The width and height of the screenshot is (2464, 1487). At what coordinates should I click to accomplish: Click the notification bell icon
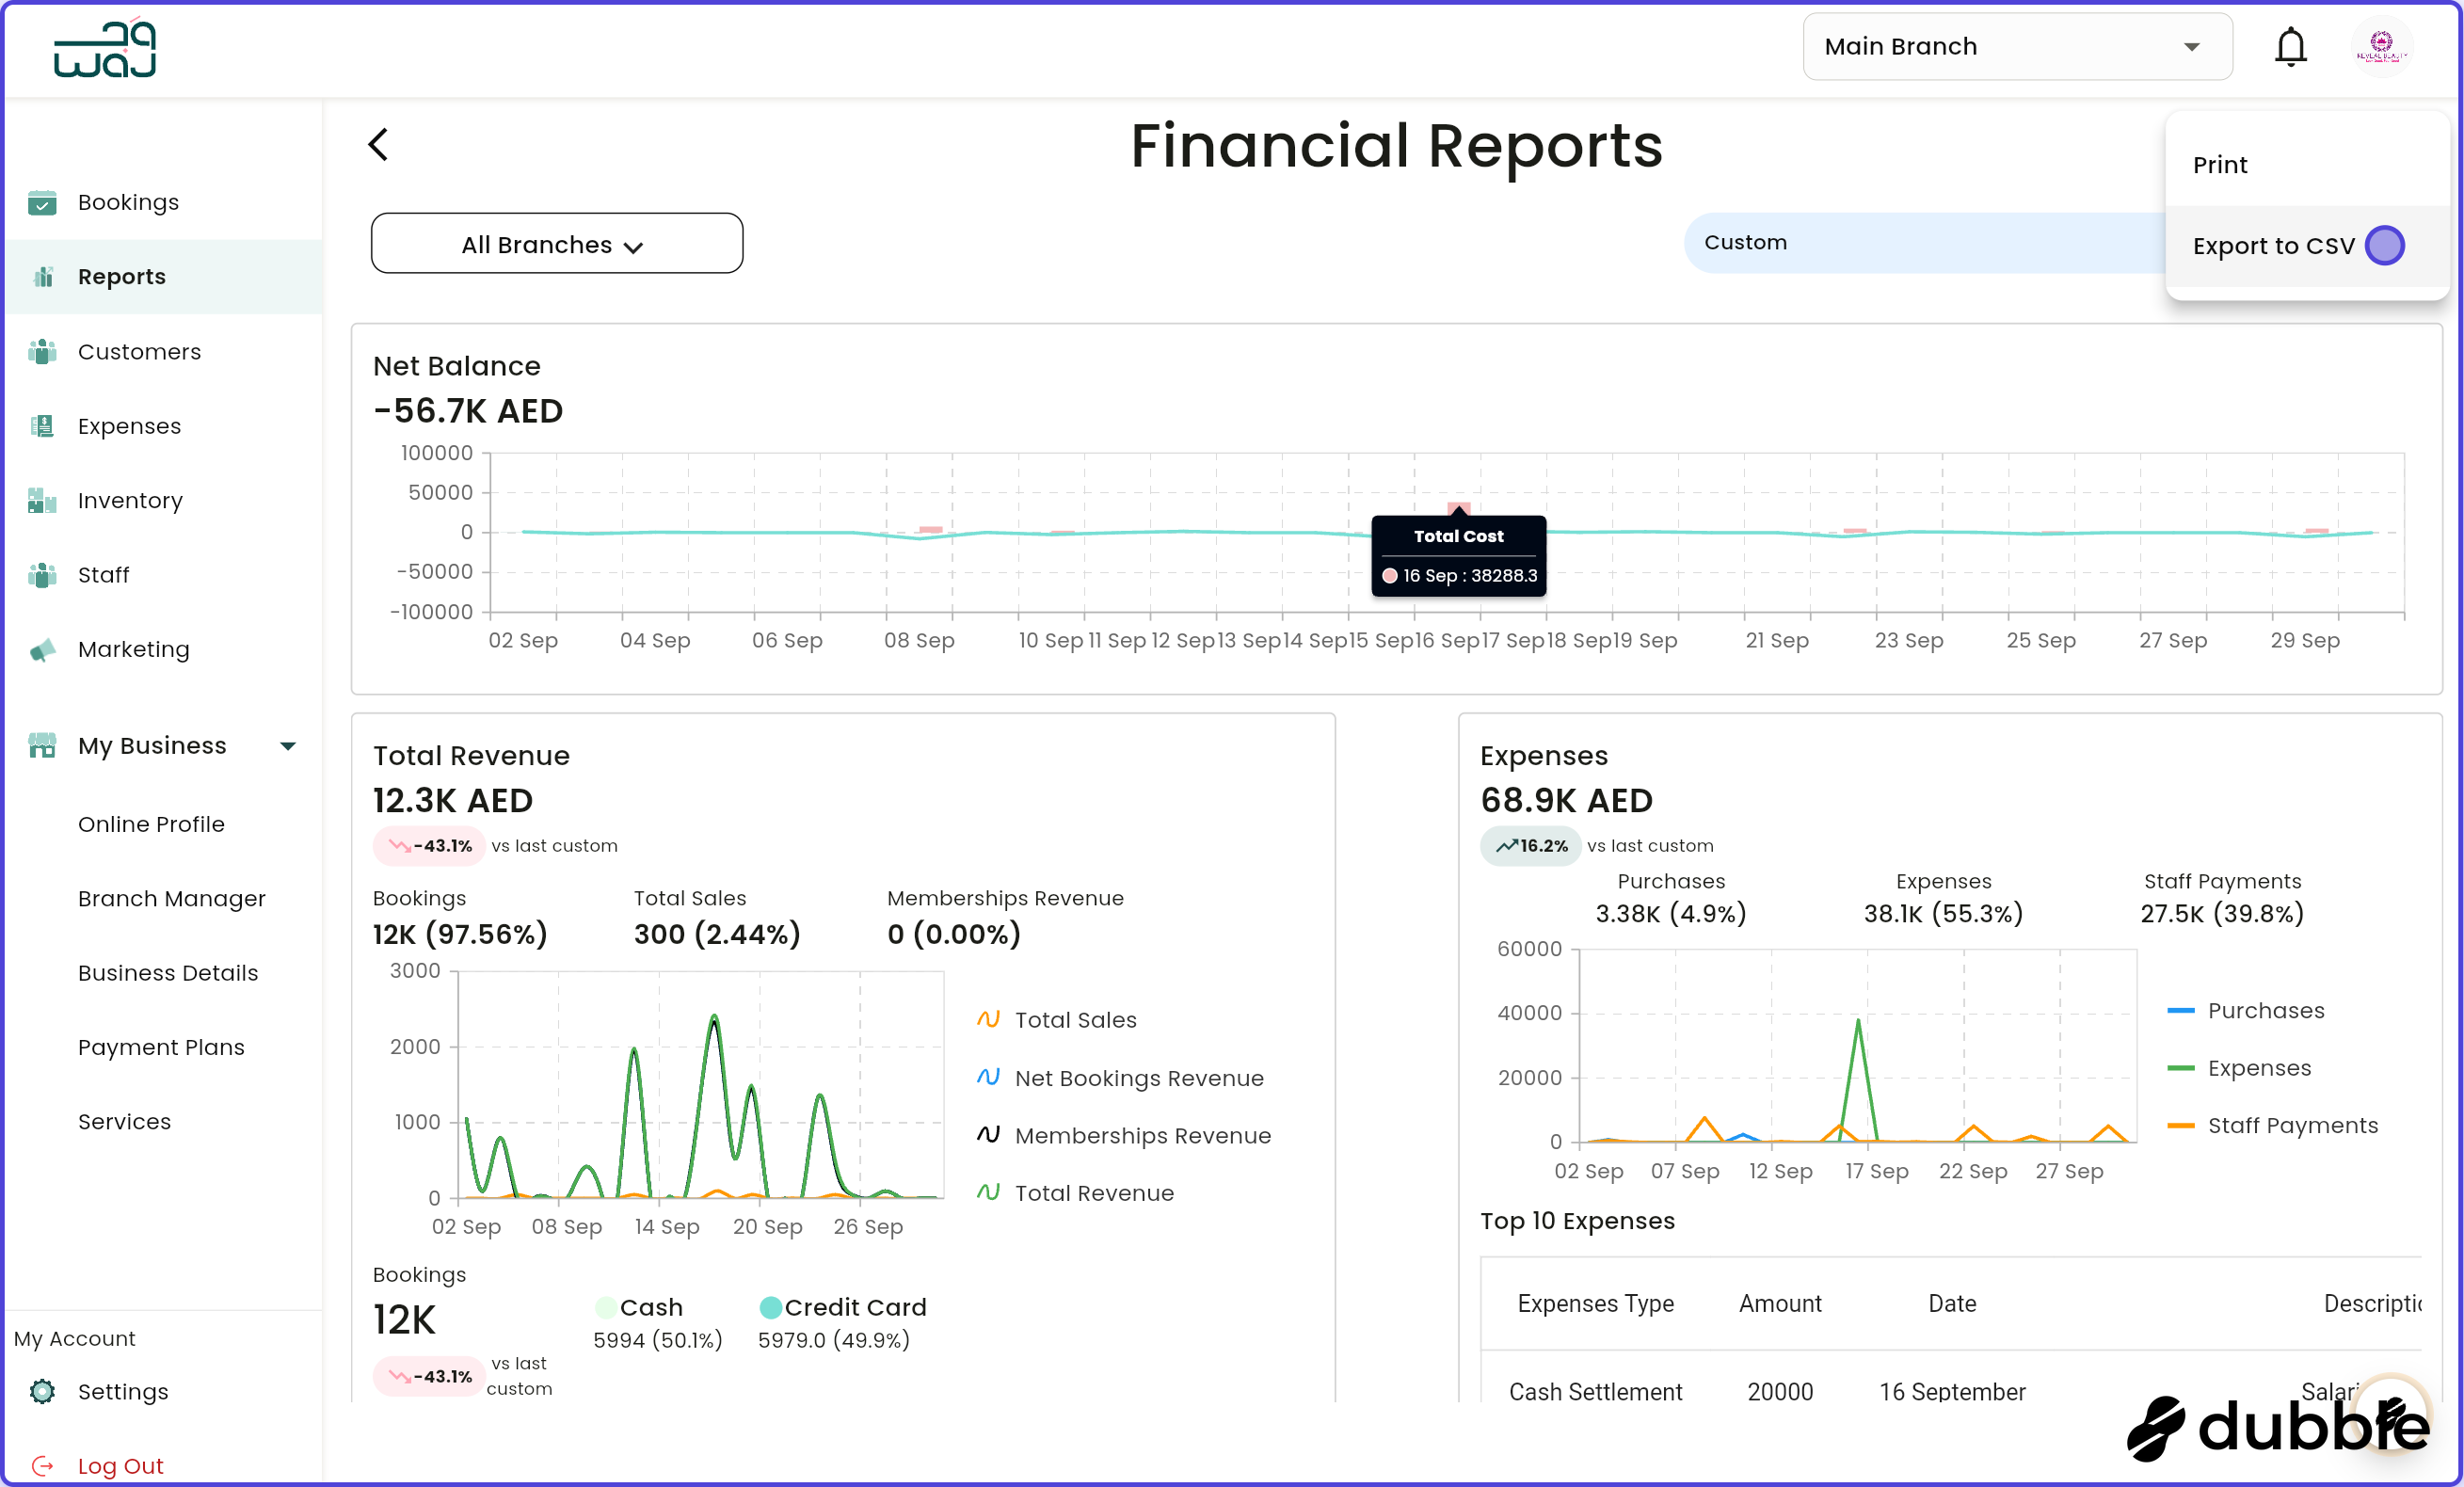(x=2290, y=46)
